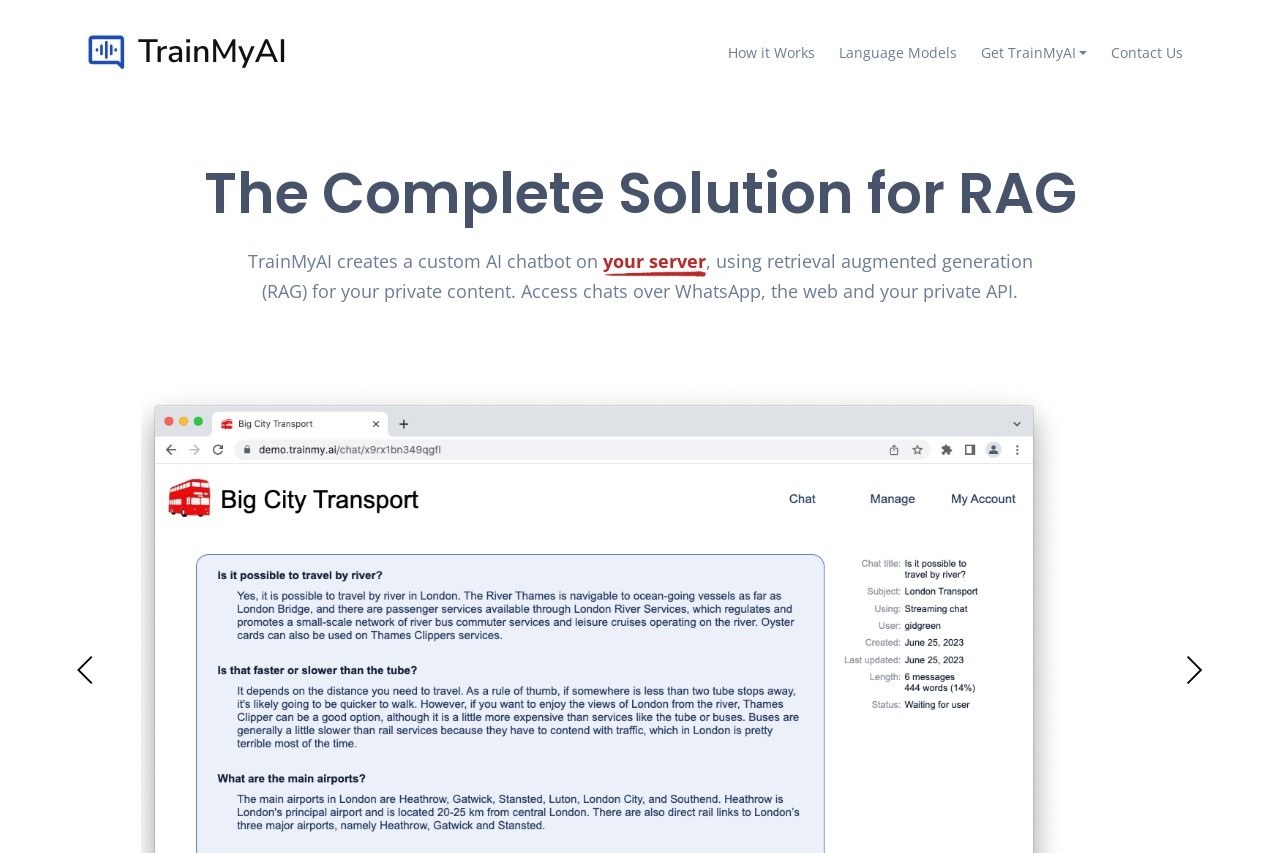The width and height of the screenshot is (1280, 853).
Task: Expand the Get TrainMyAI dropdown menu
Action: click(1034, 53)
